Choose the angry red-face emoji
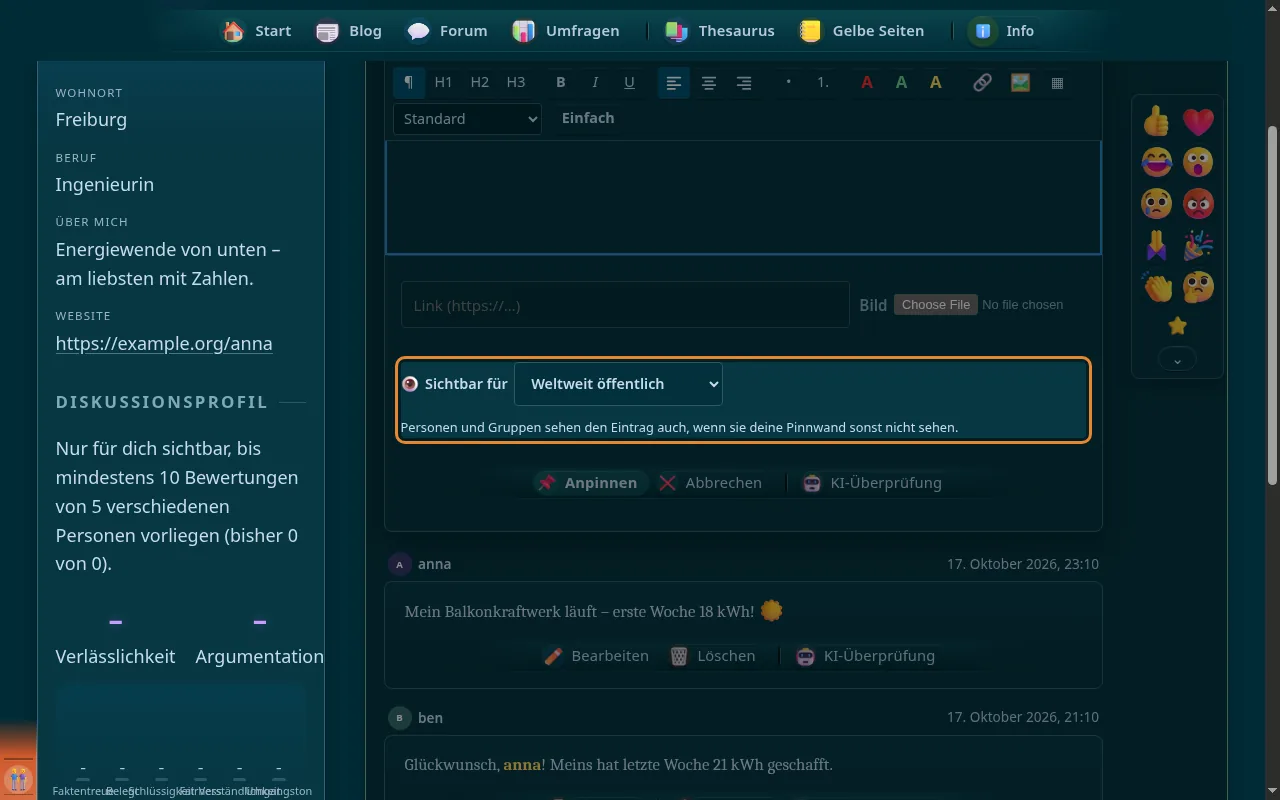1280x800 pixels. pos(1198,204)
